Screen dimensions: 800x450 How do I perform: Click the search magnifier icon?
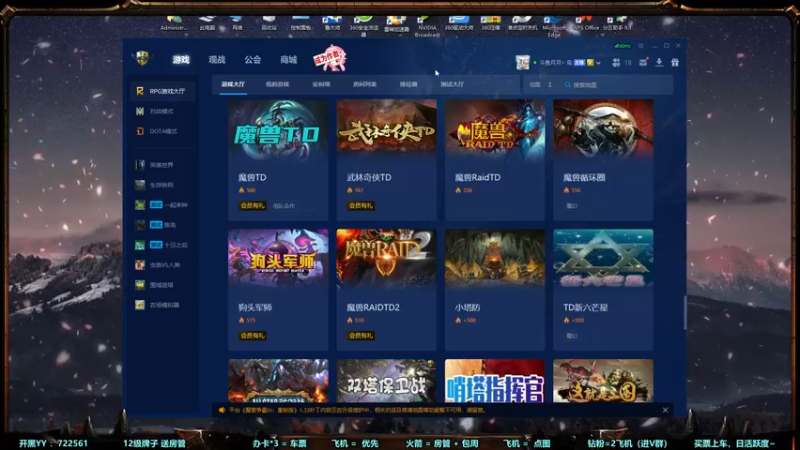point(567,85)
